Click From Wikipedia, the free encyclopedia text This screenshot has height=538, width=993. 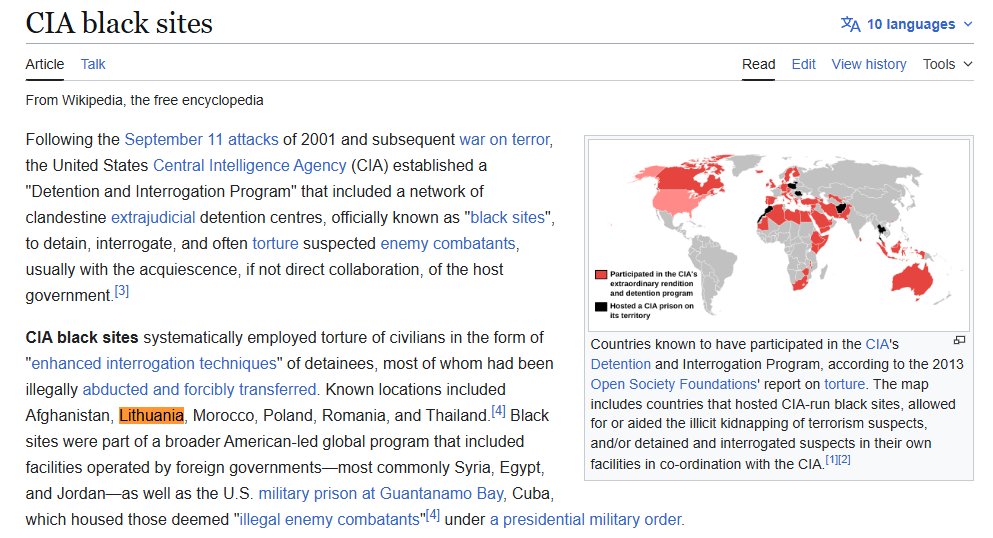(x=144, y=100)
